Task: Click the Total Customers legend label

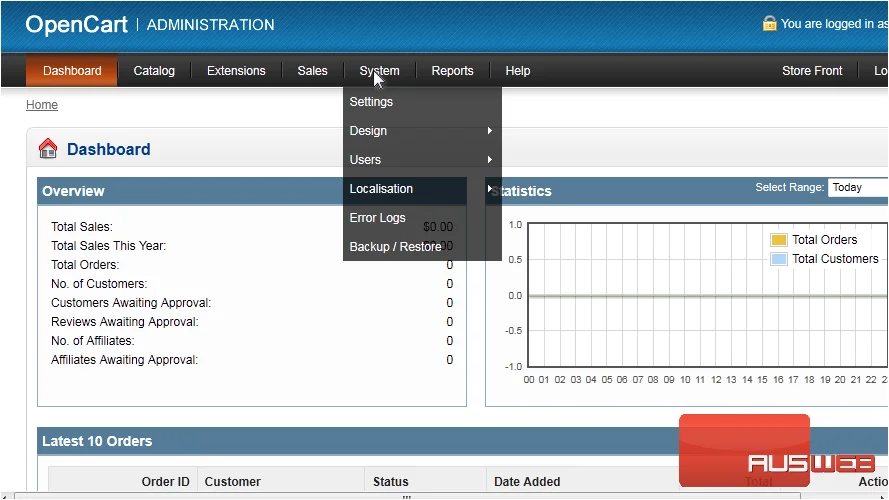Action: tap(835, 259)
